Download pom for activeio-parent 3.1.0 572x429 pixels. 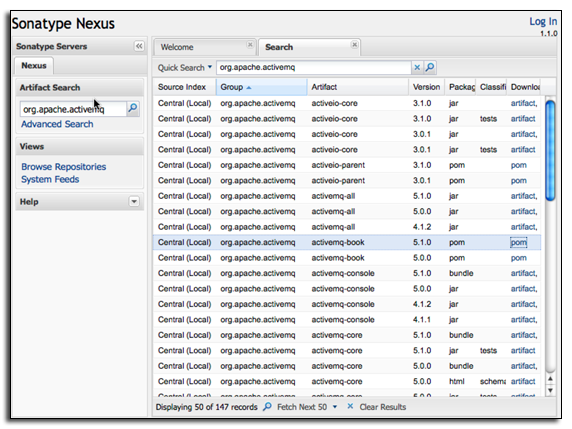click(518, 165)
